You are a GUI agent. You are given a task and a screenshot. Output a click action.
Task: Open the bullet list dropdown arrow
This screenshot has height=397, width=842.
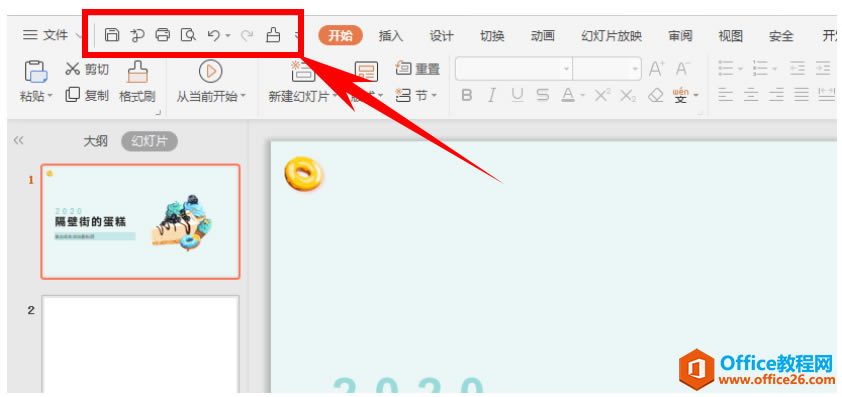pyautogui.click(x=741, y=69)
